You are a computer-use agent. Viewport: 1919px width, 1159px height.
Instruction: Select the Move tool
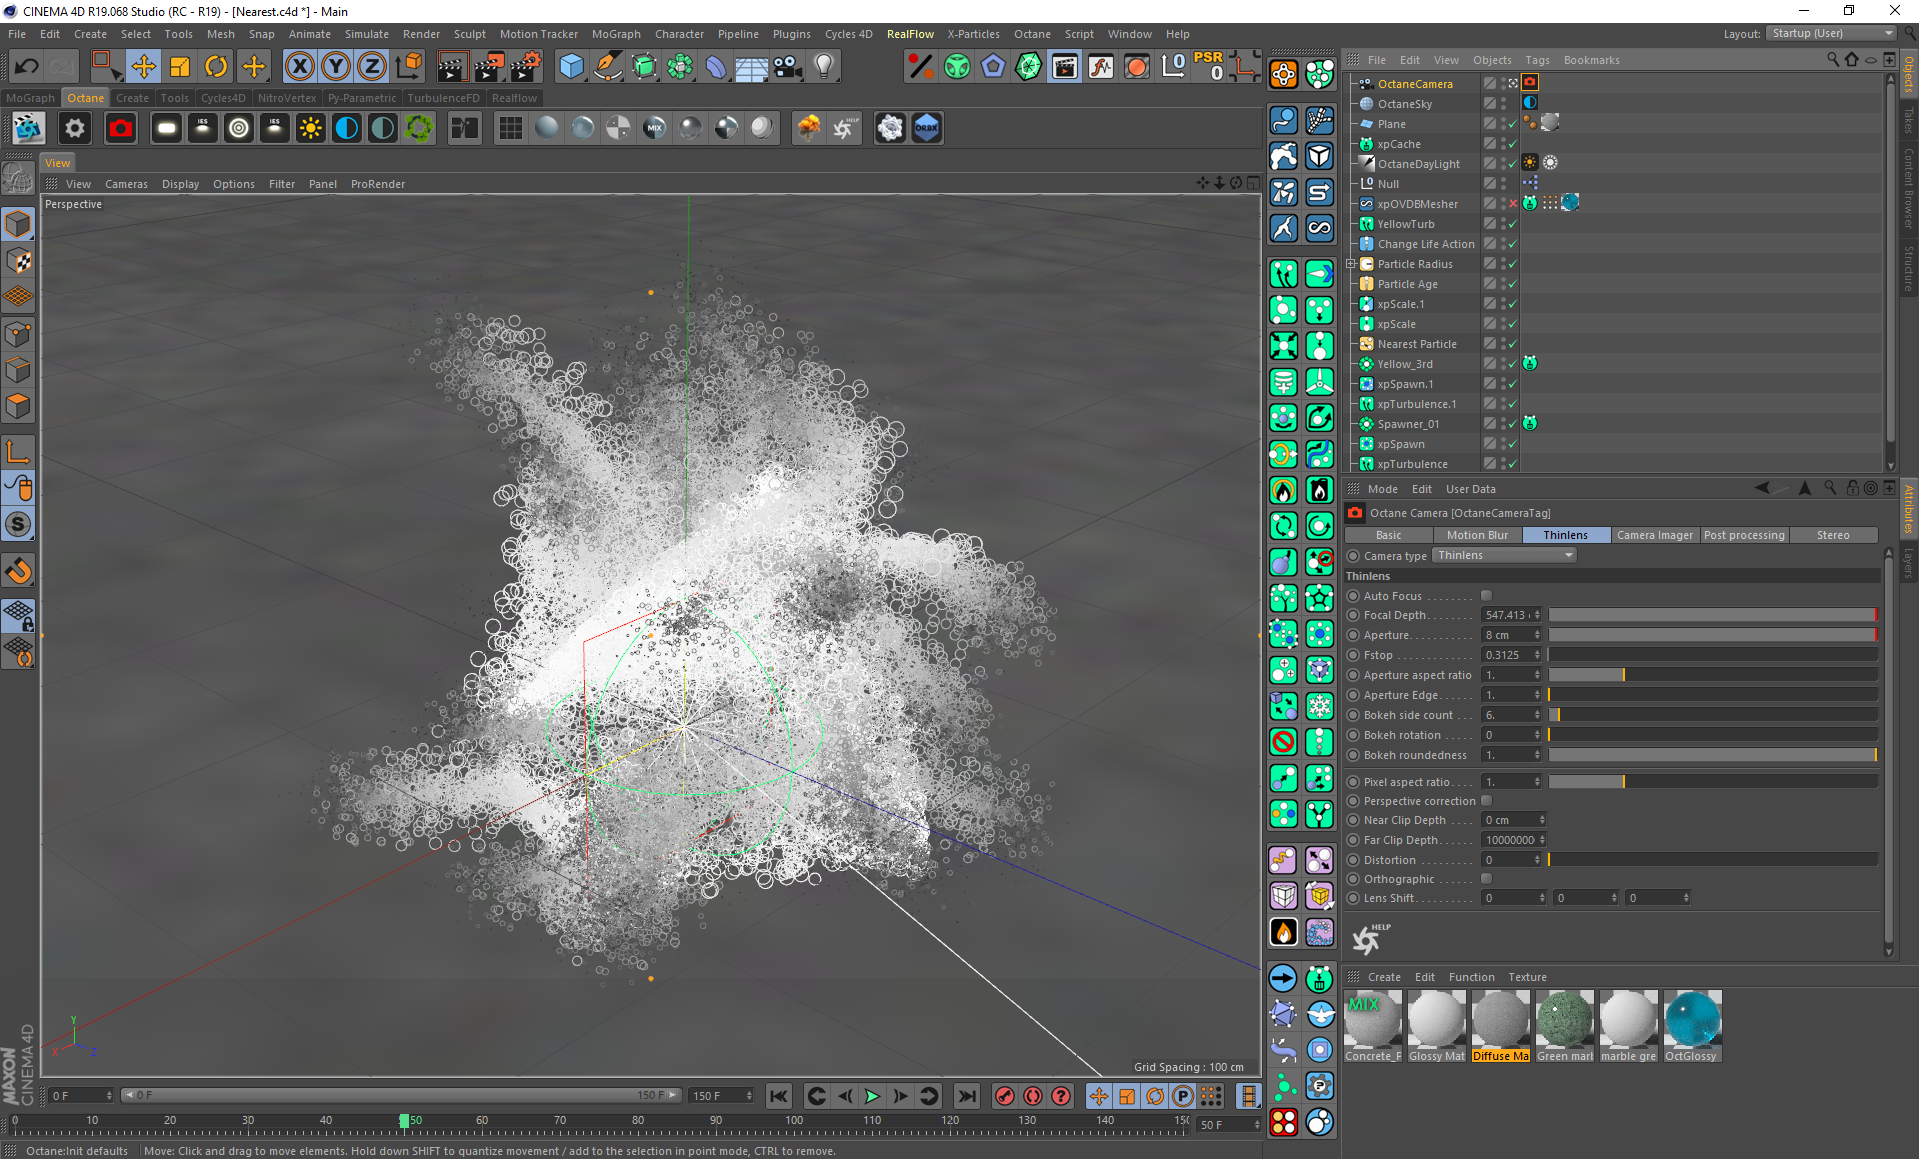point(143,67)
